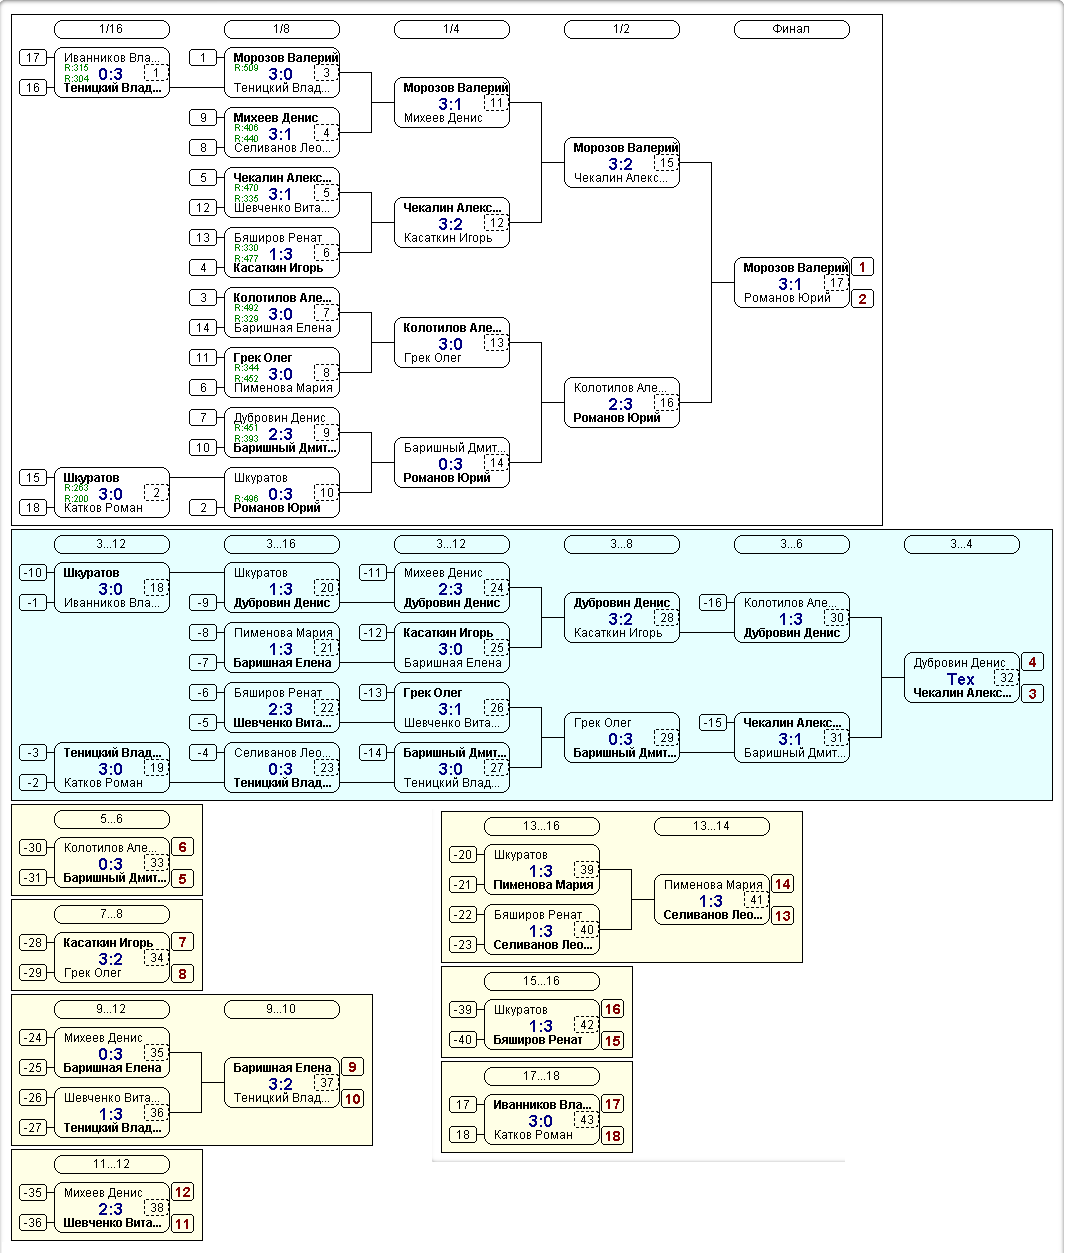Click place badge 14 by Пименова Мария
The image size is (1072, 1253).
(x=782, y=884)
